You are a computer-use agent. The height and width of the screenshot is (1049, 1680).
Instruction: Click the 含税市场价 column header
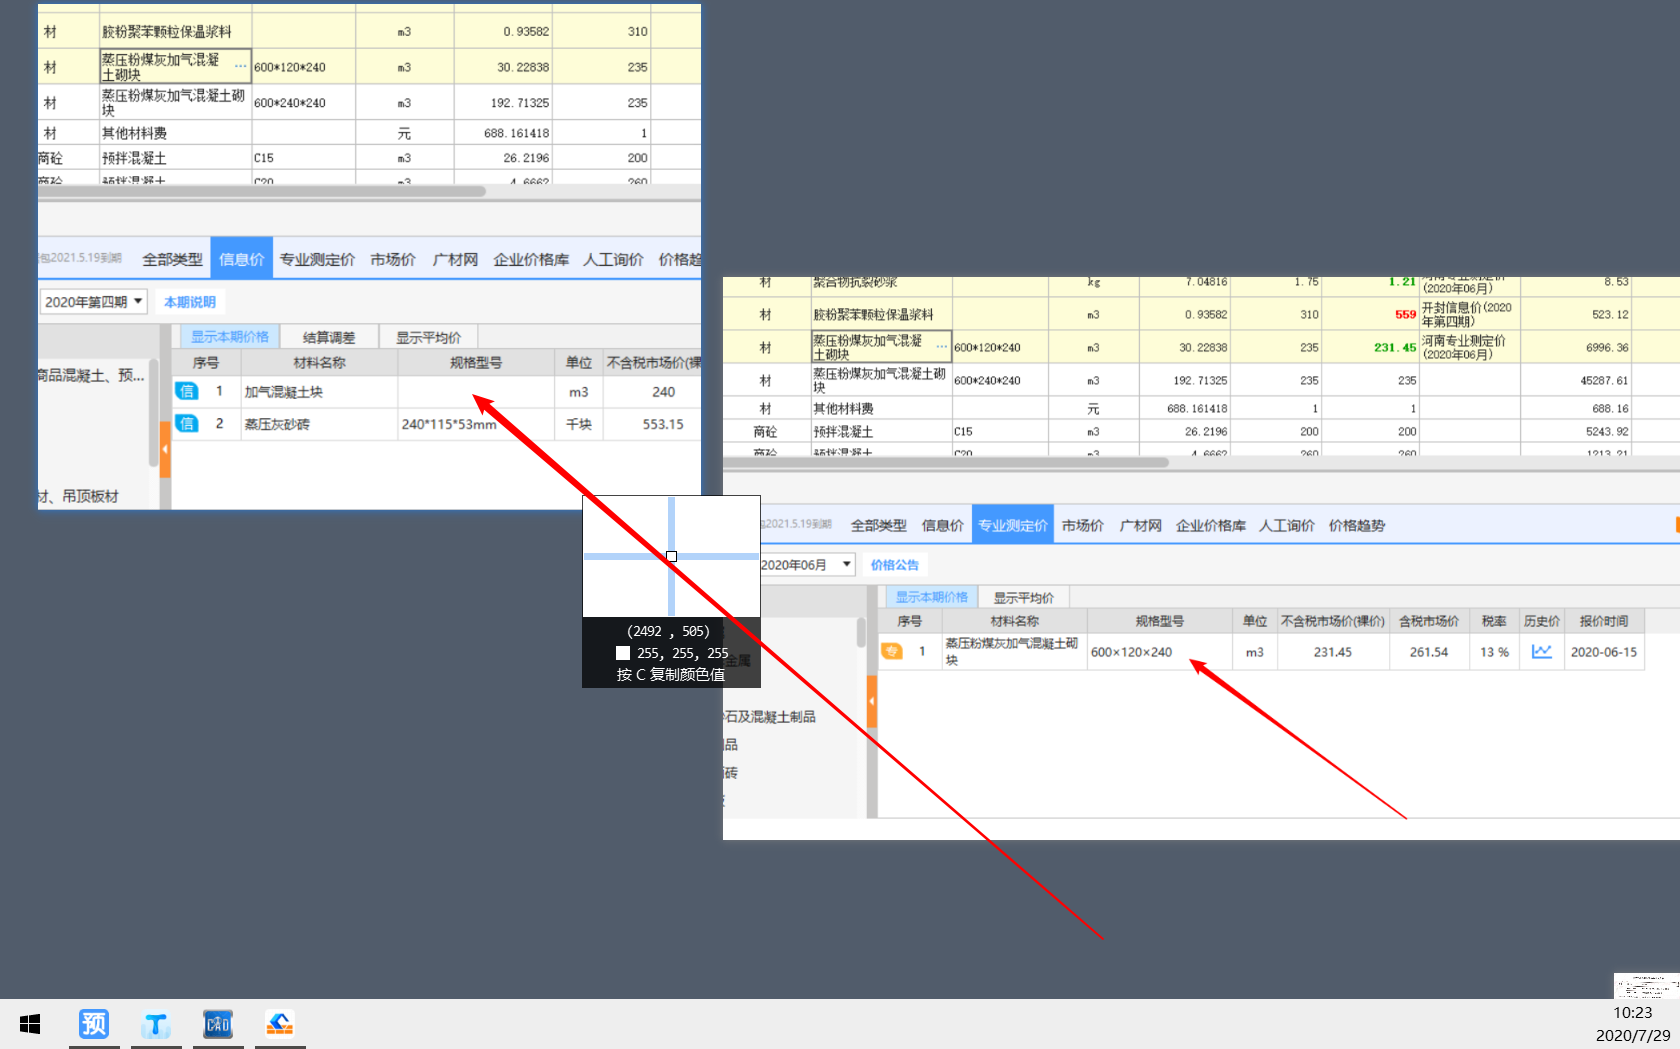[x=1428, y=621]
